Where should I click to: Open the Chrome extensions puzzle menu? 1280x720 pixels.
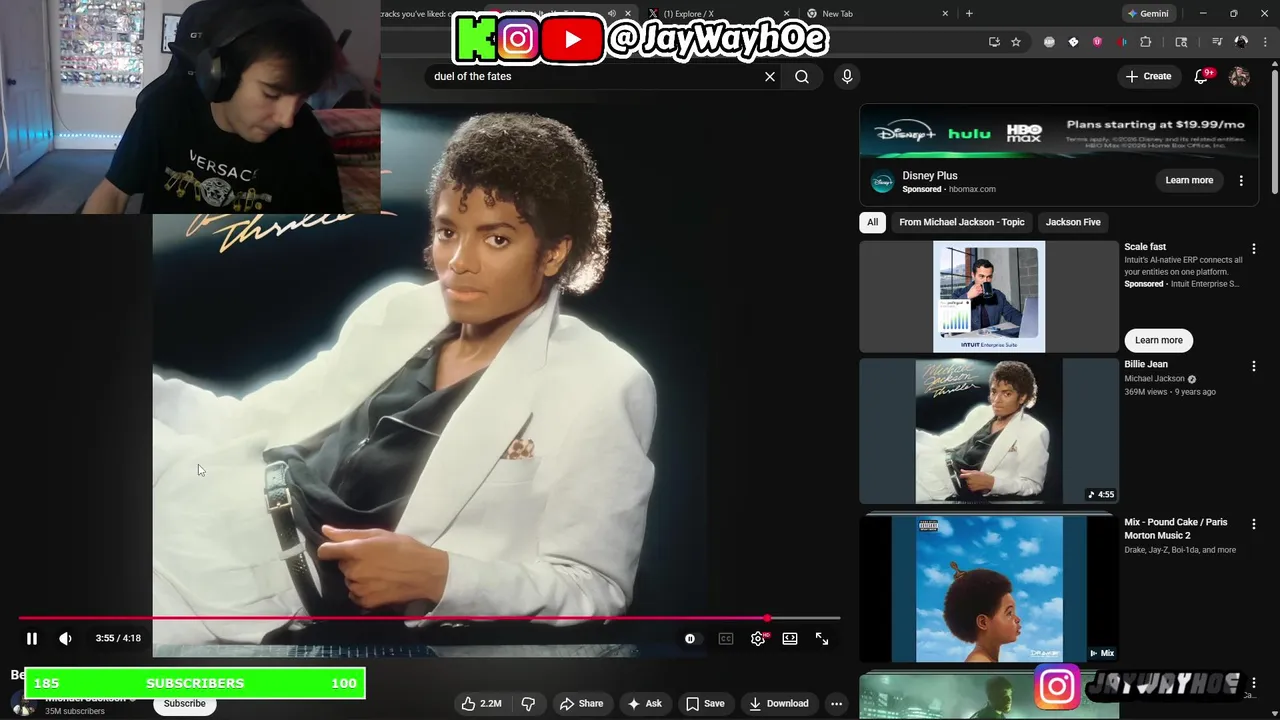[x=1146, y=42]
